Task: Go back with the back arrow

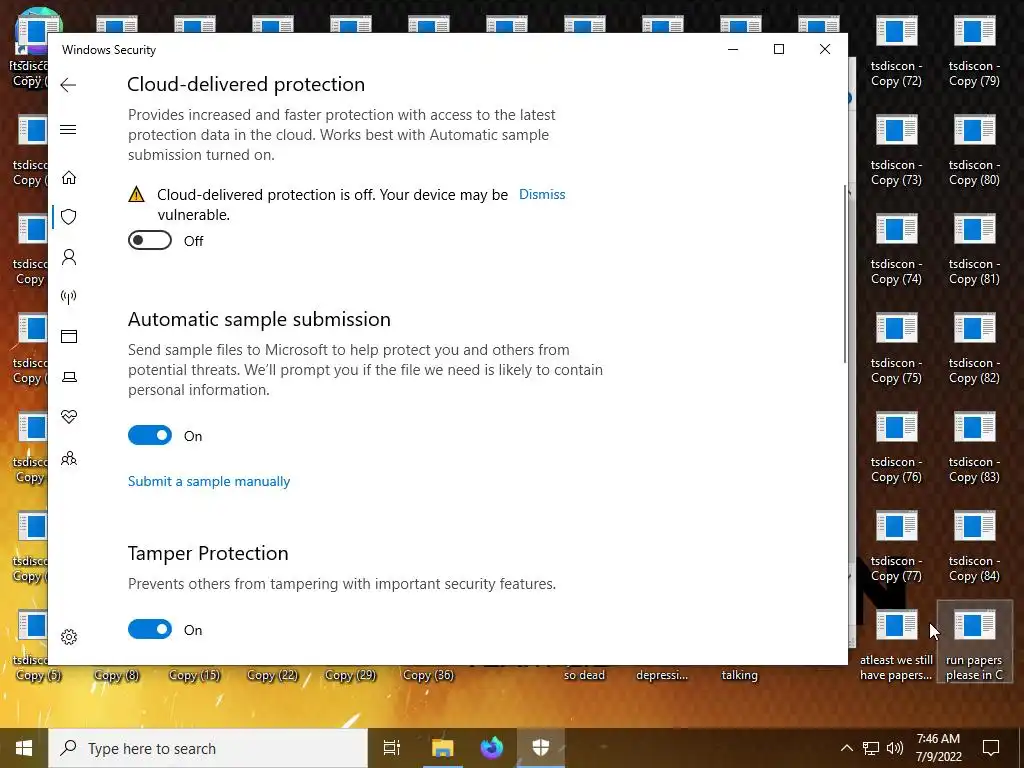Action: click(68, 85)
